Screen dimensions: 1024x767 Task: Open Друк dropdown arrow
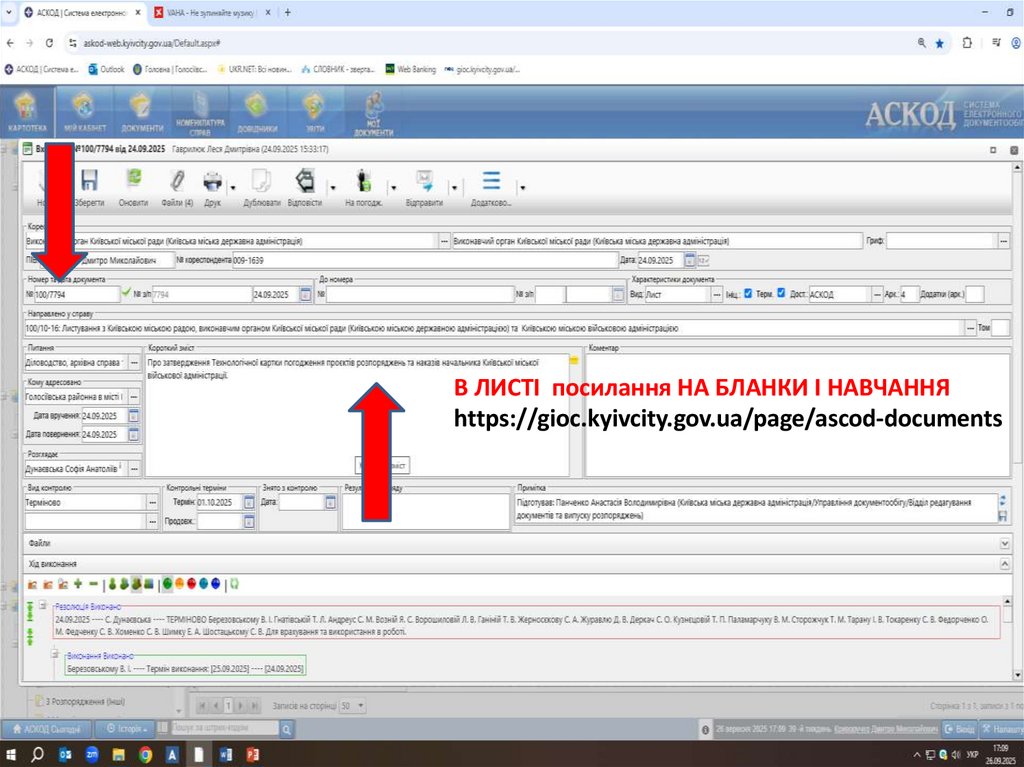pos(233,188)
